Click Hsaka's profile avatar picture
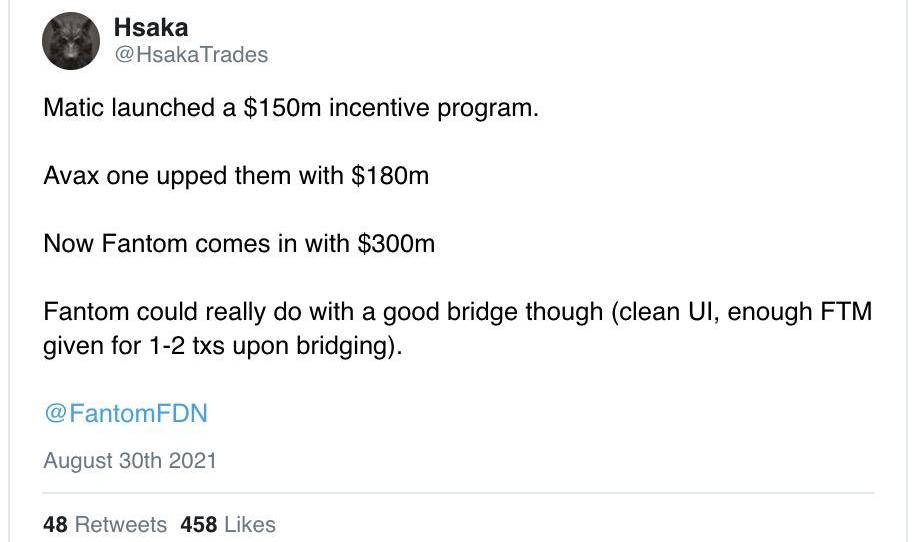Screen dimensions: 916x542 (x=70, y=41)
